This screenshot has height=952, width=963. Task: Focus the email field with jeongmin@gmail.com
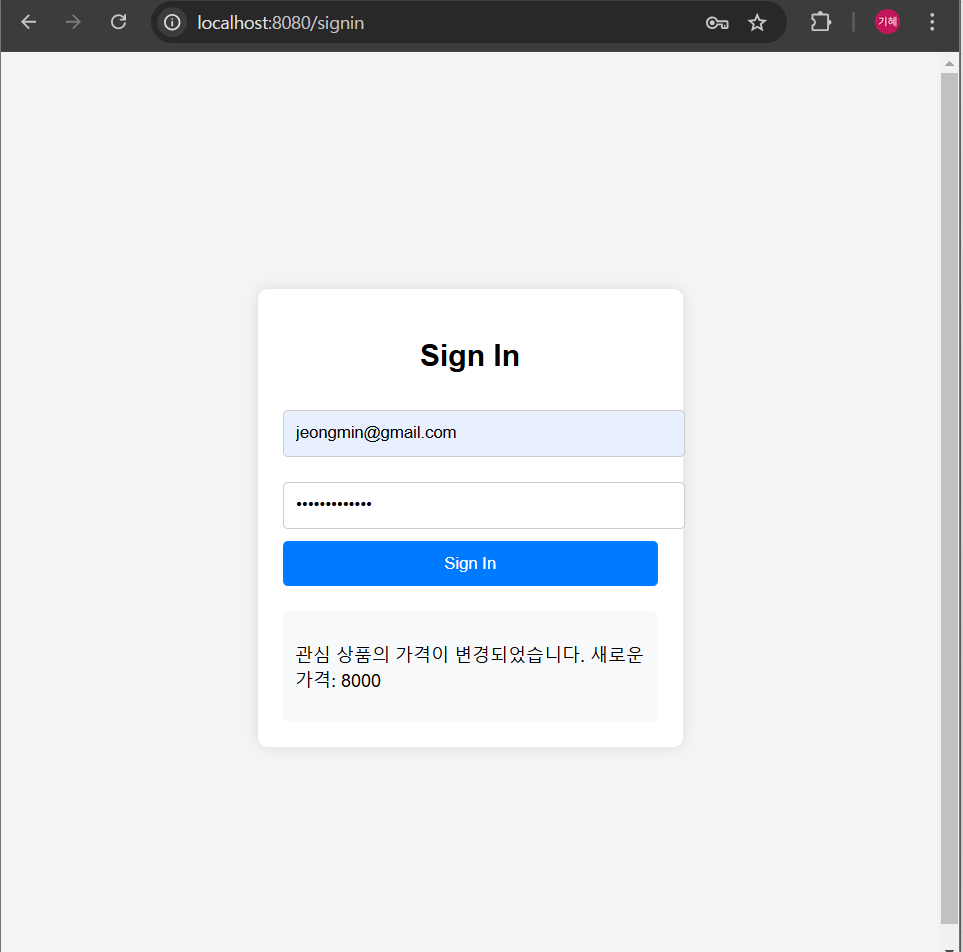483,433
